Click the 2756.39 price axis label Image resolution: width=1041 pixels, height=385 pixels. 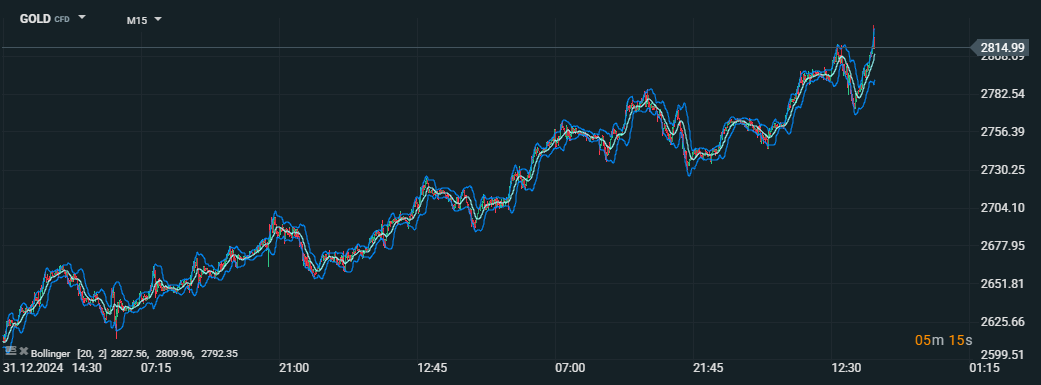(1002, 132)
